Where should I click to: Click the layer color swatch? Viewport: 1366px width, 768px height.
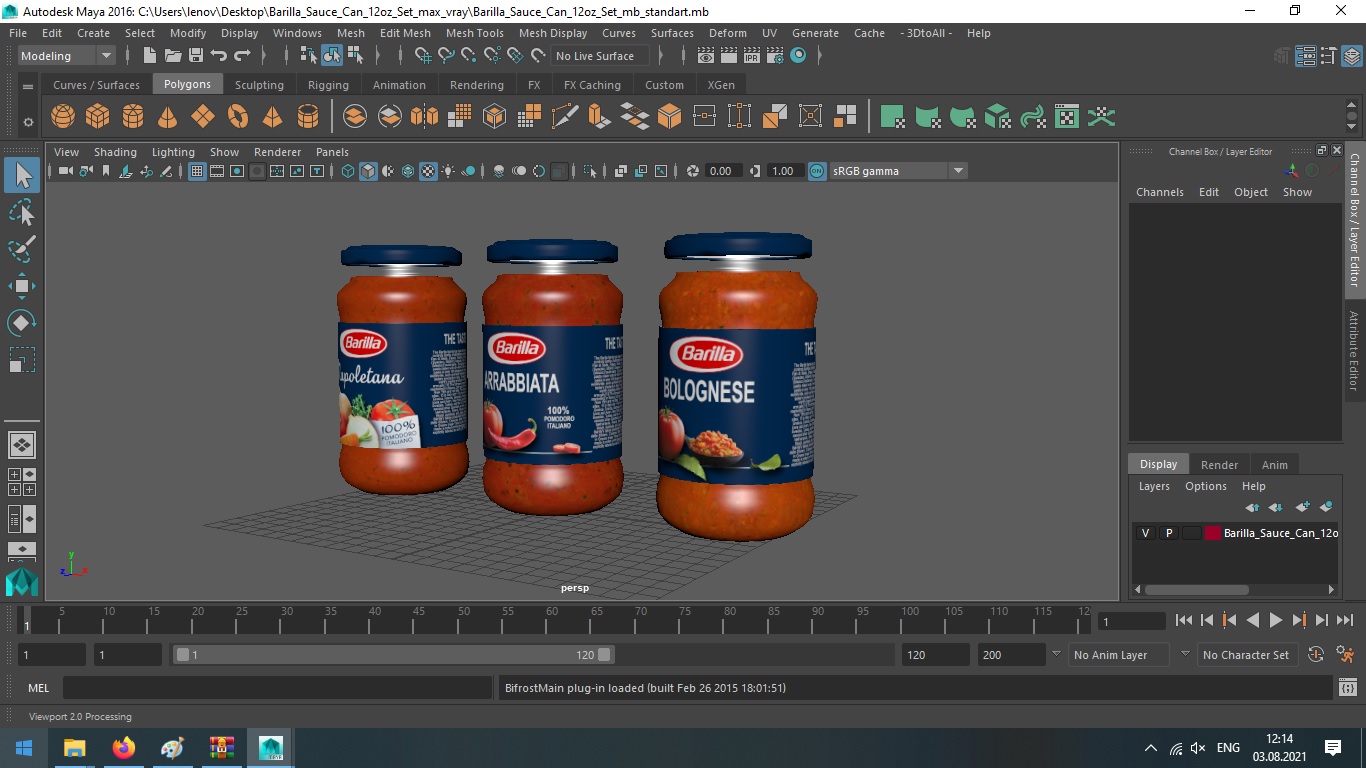[1213, 533]
